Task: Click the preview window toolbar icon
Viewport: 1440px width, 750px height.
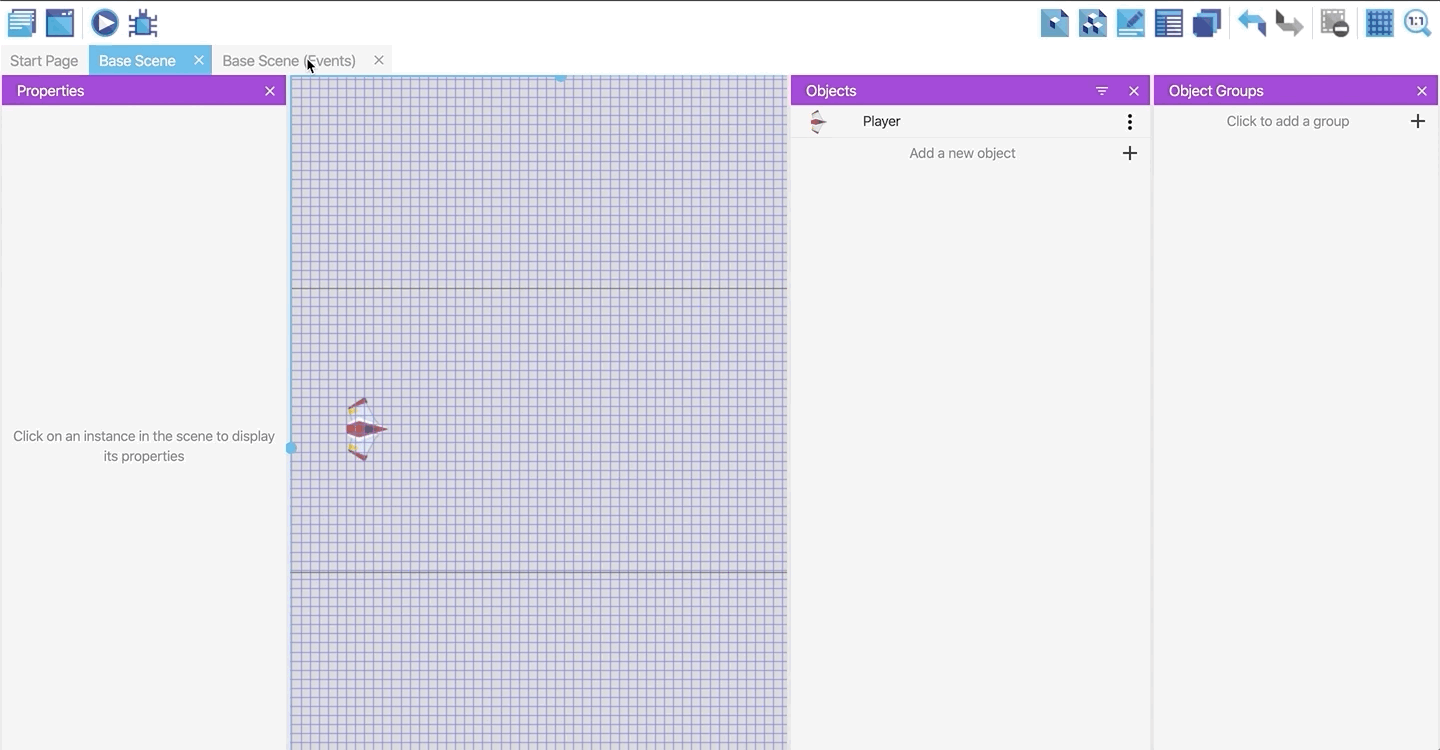Action: pos(60,22)
